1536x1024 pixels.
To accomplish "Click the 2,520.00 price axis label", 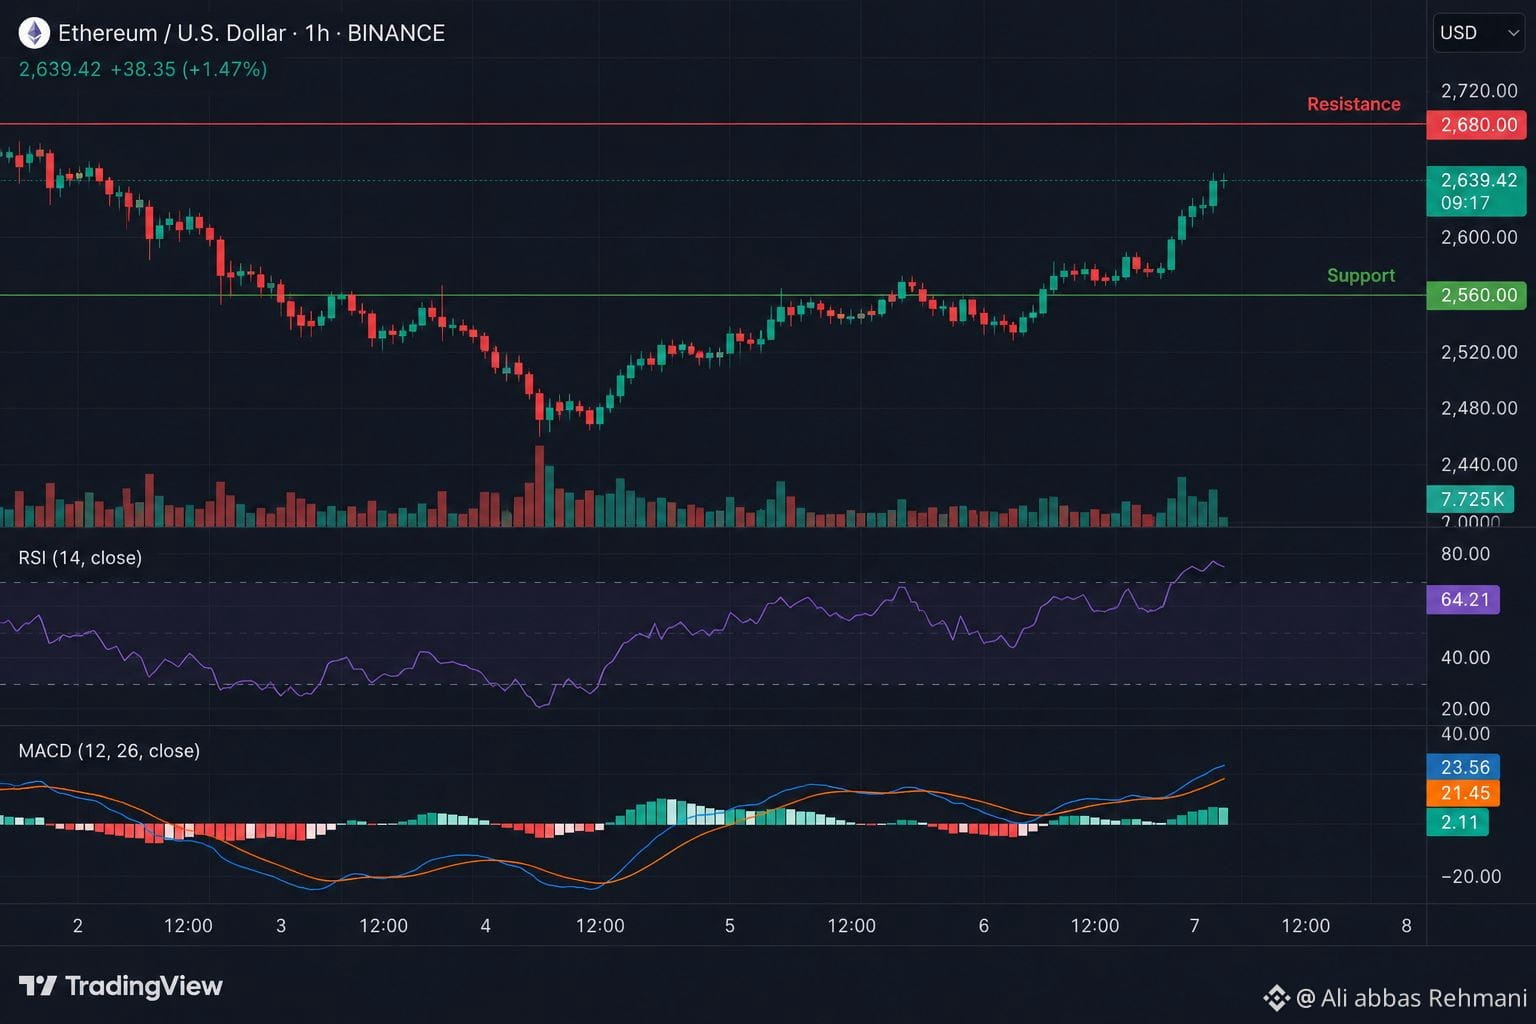I will (x=1478, y=352).
